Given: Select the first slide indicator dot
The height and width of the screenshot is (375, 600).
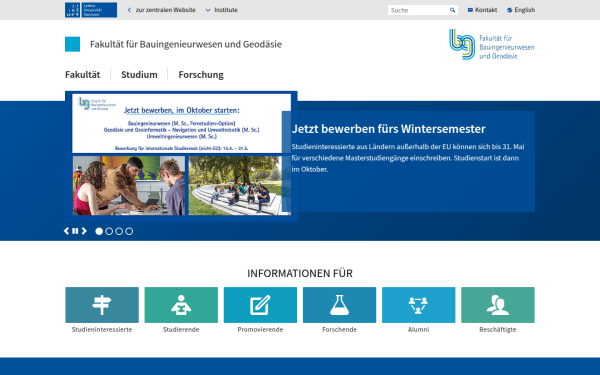Looking at the screenshot, I should click(99, 231).
